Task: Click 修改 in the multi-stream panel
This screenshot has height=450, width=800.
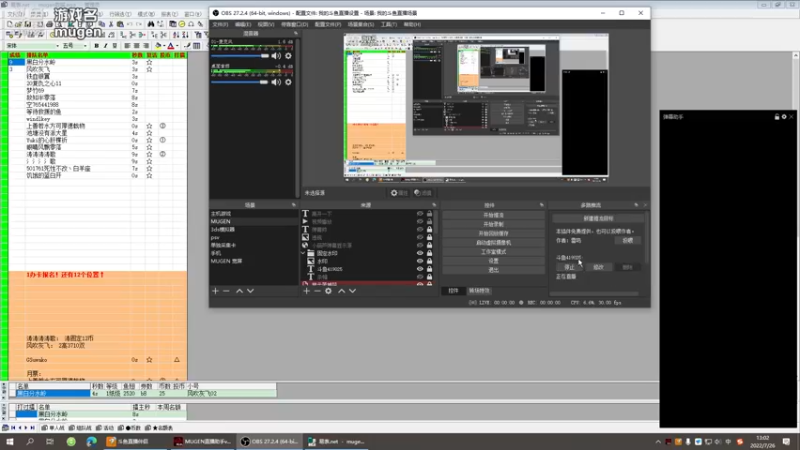Action: pos(598,267)
